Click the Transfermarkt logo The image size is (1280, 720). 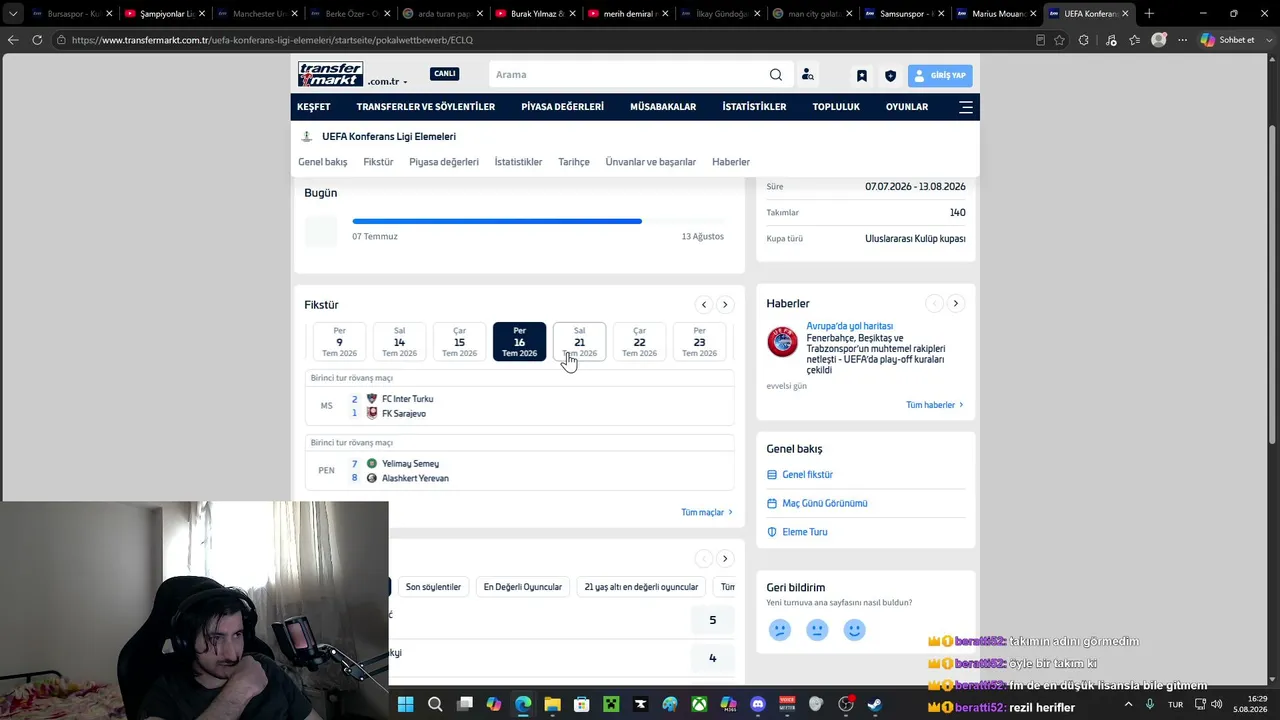pyautogui.click(x=330, y=74)
